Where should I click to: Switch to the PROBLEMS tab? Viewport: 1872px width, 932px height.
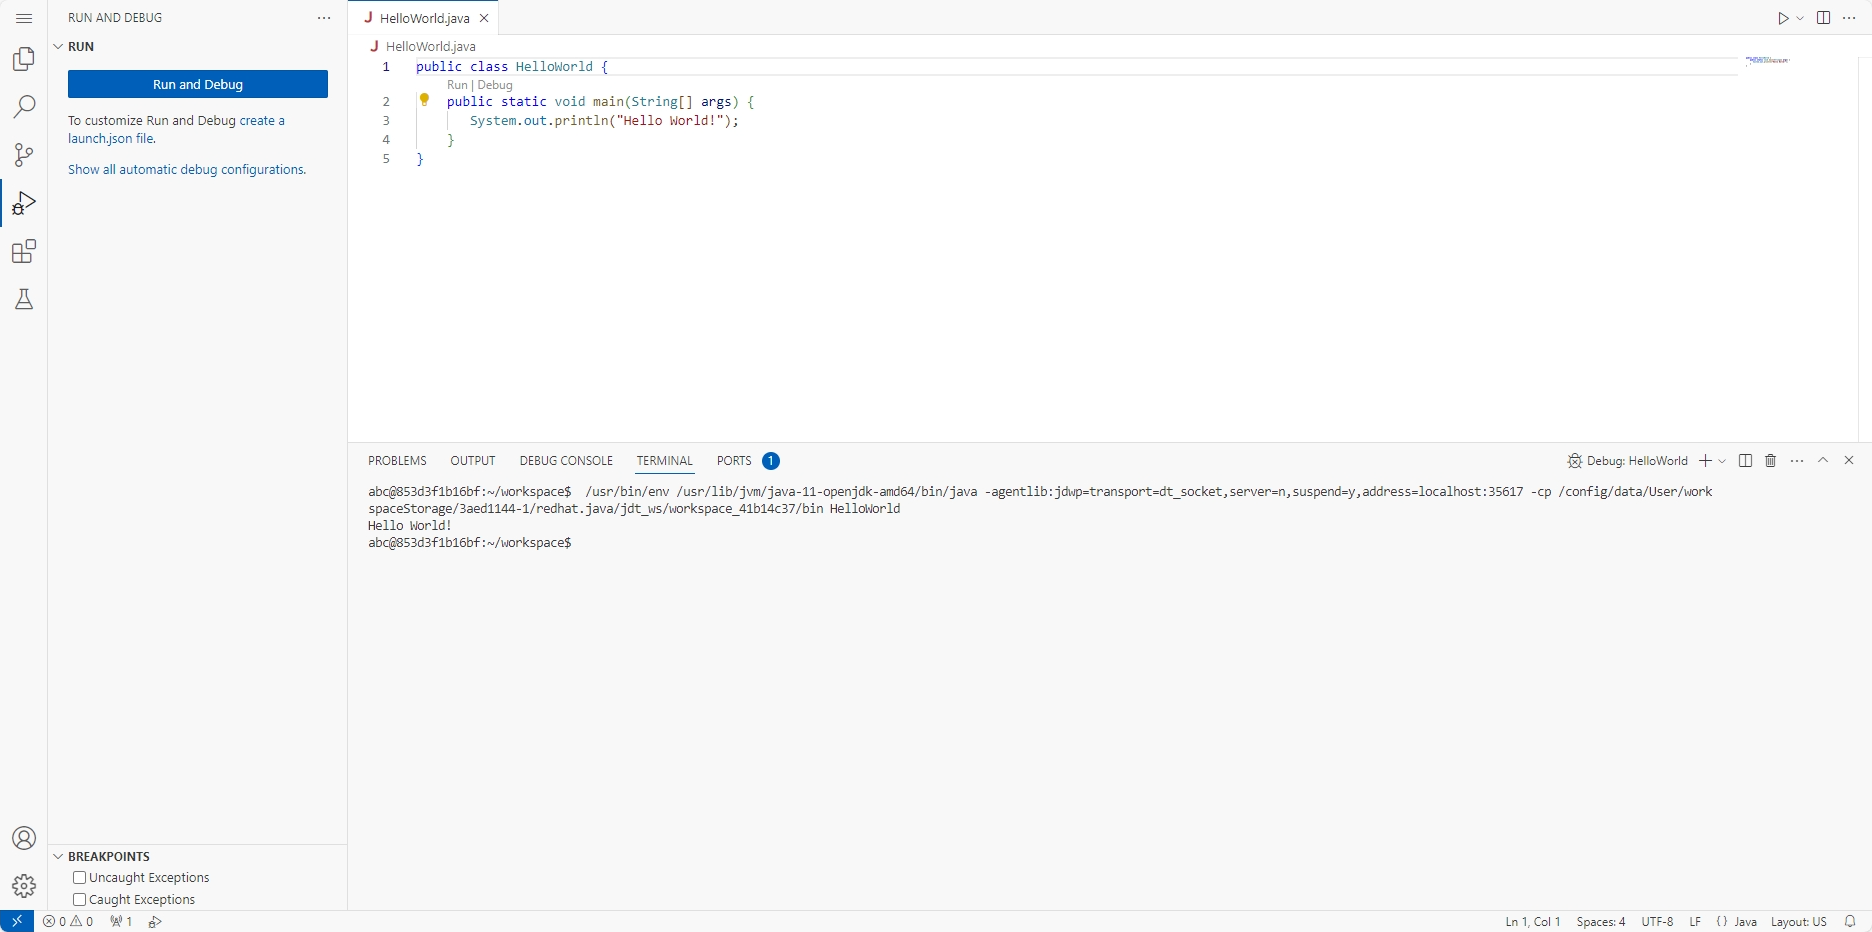pos(397,461)
